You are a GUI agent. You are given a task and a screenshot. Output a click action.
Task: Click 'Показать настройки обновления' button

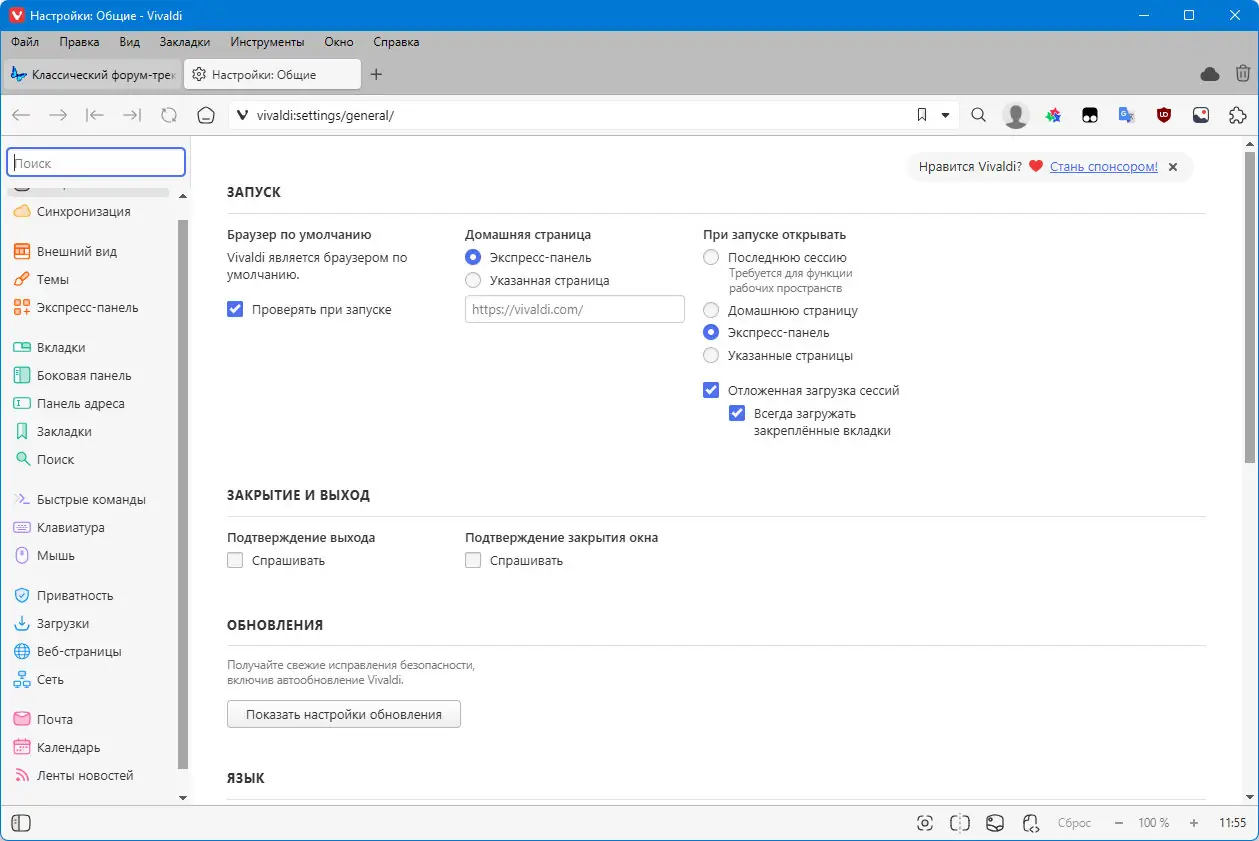344,715
